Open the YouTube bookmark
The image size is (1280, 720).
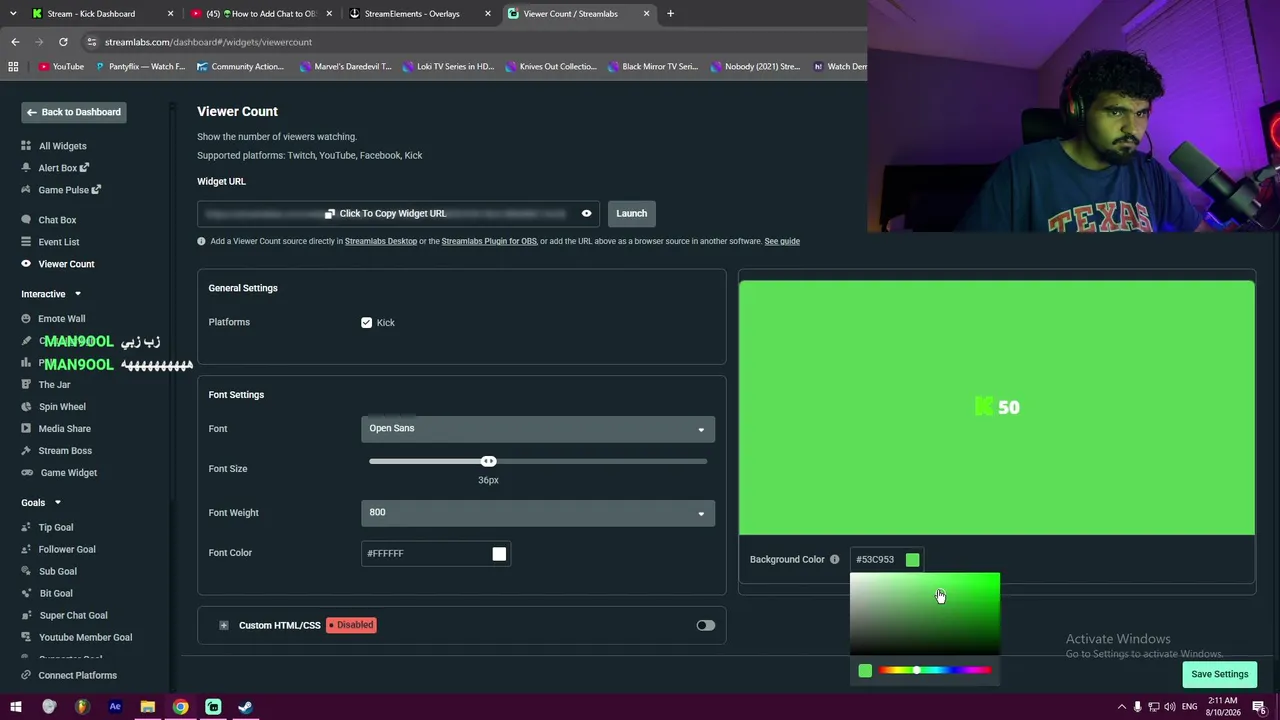click(x=61, y=67)
